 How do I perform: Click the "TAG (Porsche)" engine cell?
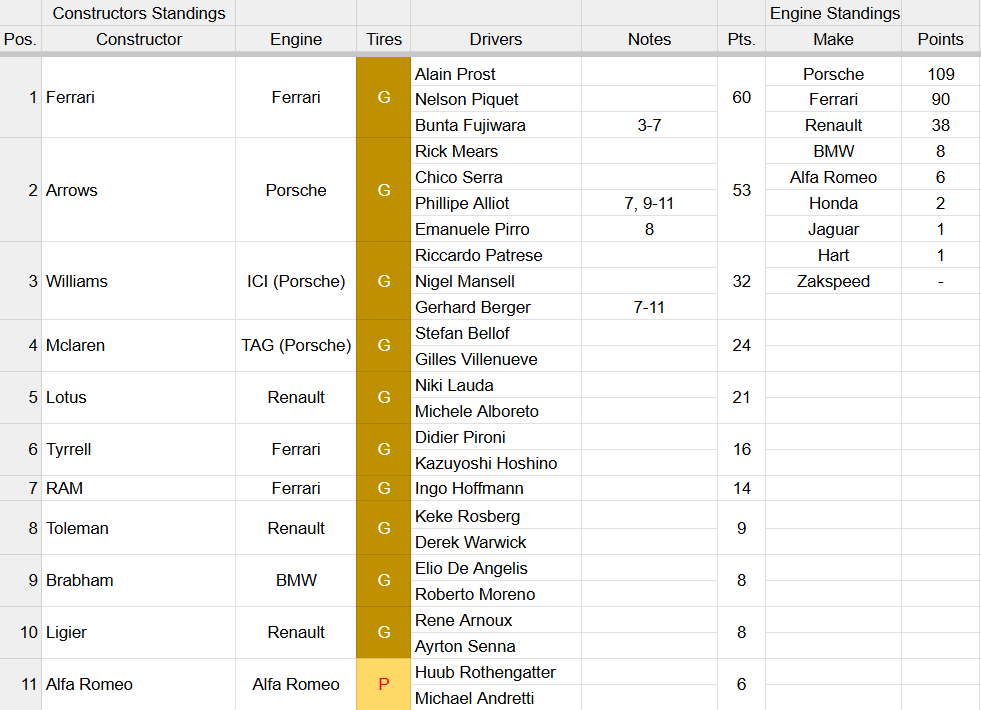click(x=296, y=345)
